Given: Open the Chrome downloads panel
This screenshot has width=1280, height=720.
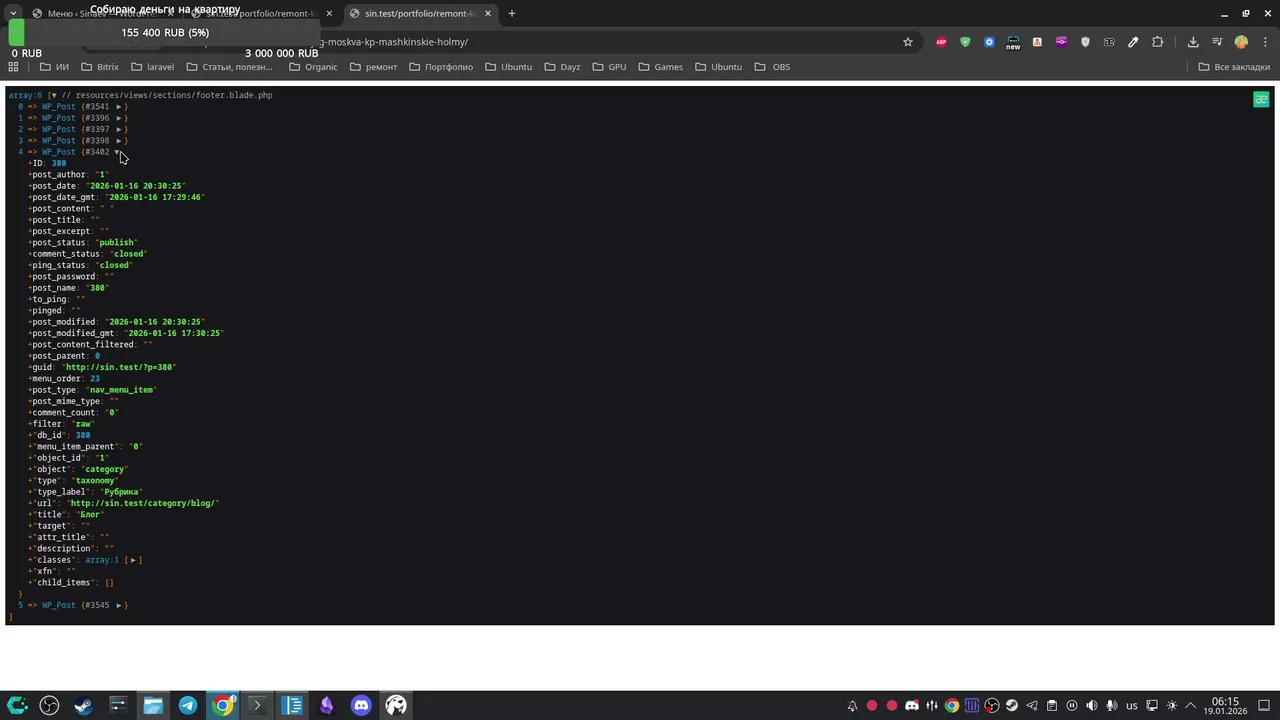Looking at the screenshot, I should tap(1193, 42).
